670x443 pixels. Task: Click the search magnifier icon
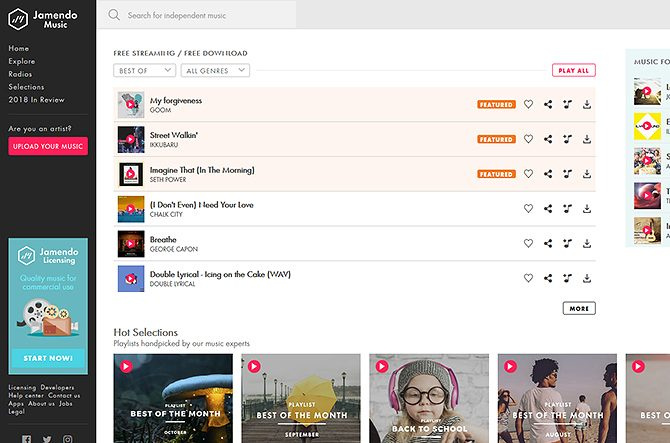(x=114, y=15)
